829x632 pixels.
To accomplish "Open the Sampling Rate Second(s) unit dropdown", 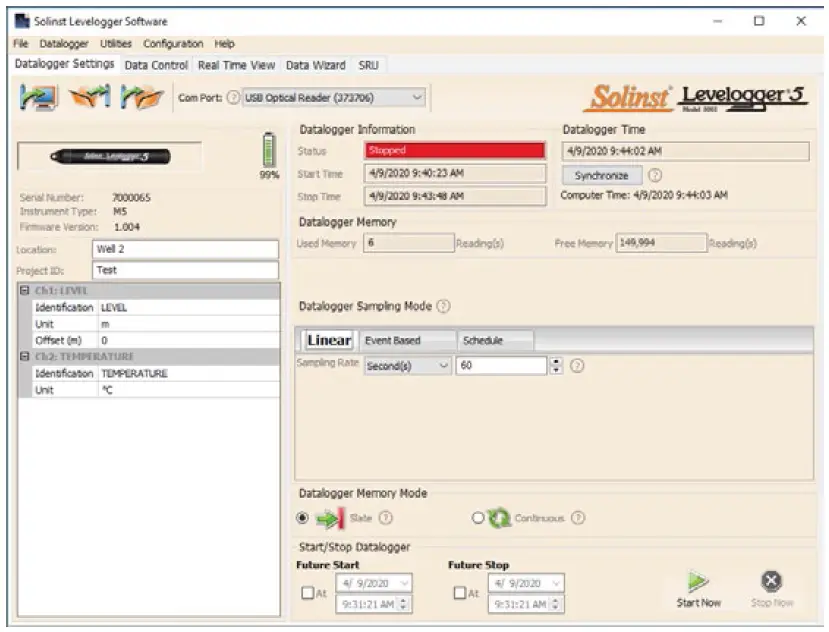I will (x=407, y=365).
